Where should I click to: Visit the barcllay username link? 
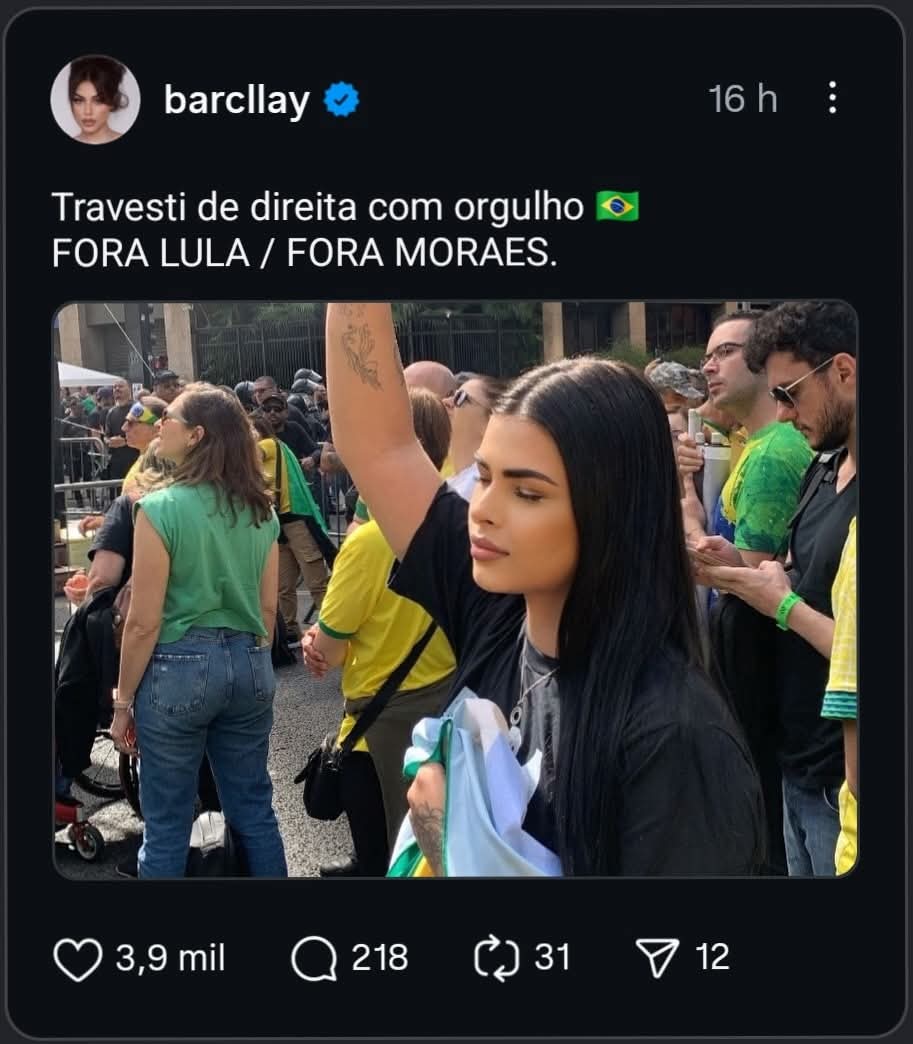(x=236, y=101)
